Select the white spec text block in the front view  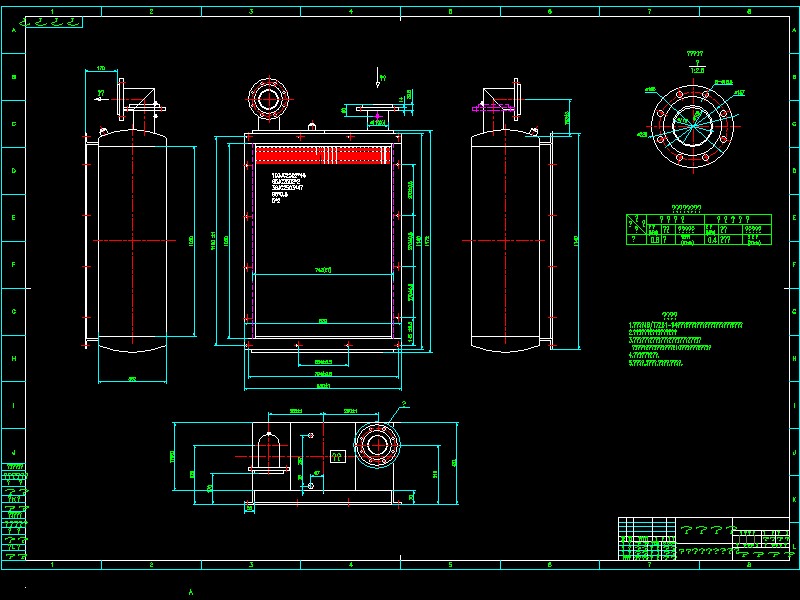pos(287,188)
